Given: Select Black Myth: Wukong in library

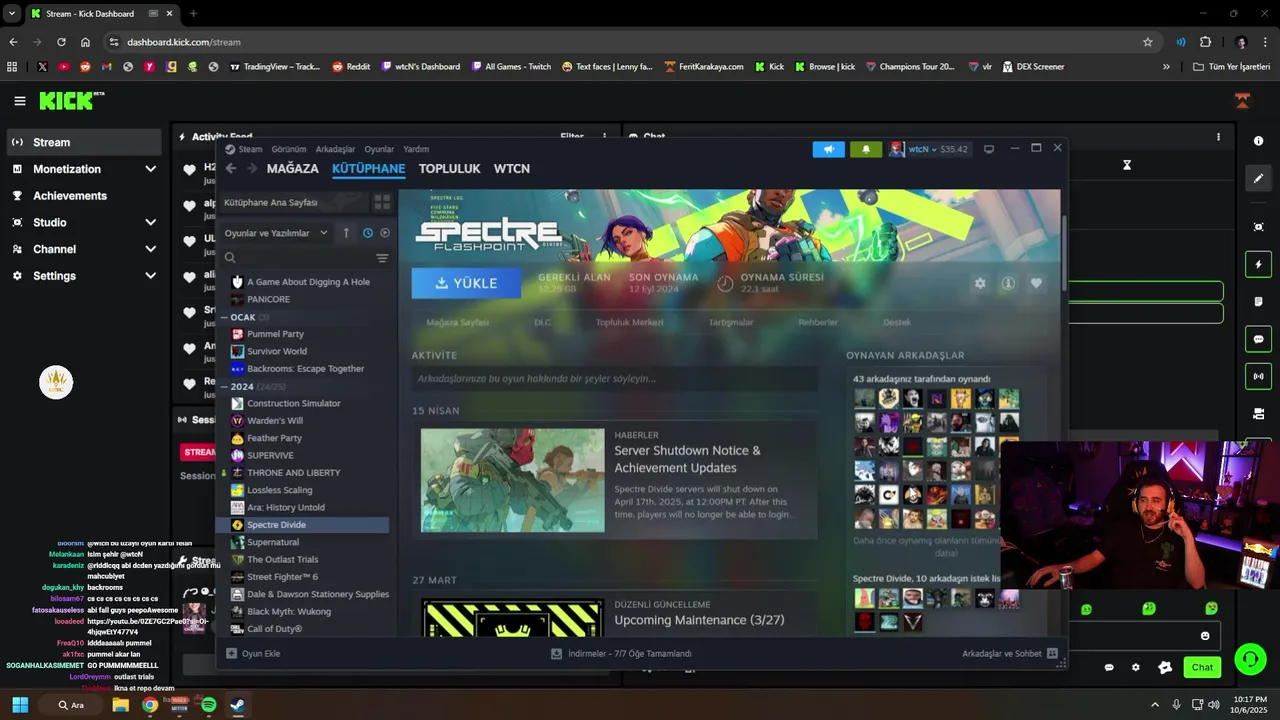Looking at the screenshot, I should point(305,611).
